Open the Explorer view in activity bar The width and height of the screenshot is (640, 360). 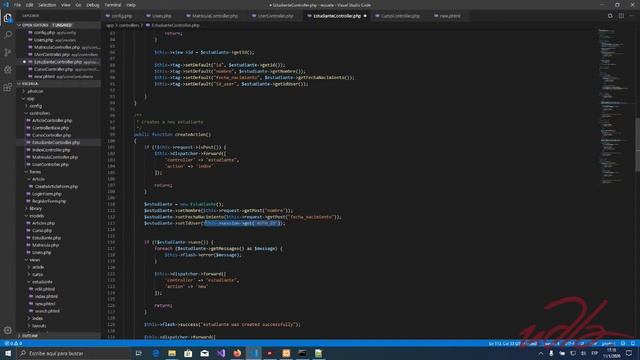point(8,18)
